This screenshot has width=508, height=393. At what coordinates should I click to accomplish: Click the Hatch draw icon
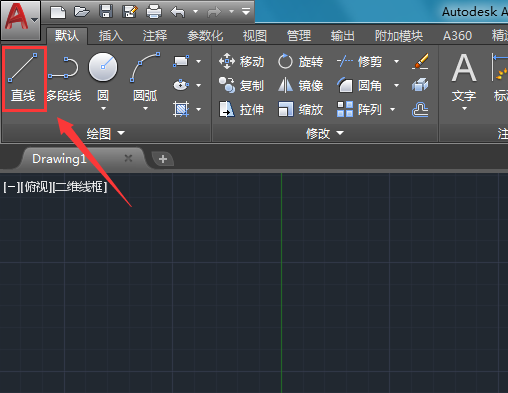[x=181, y=109]
